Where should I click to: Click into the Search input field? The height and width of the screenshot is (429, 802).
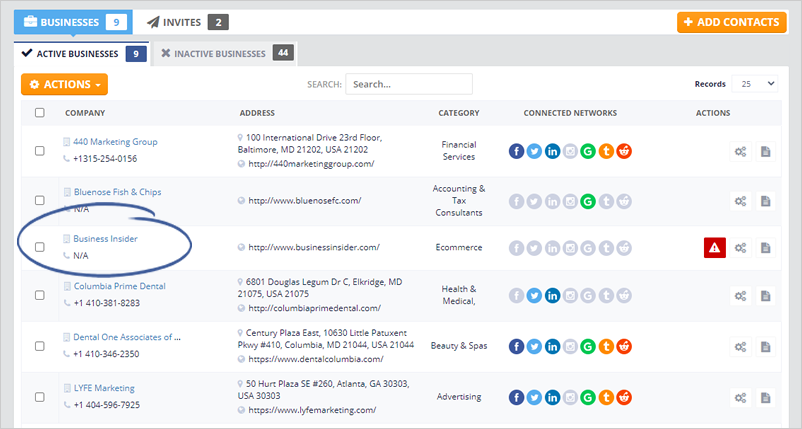[x=408, y=84]
